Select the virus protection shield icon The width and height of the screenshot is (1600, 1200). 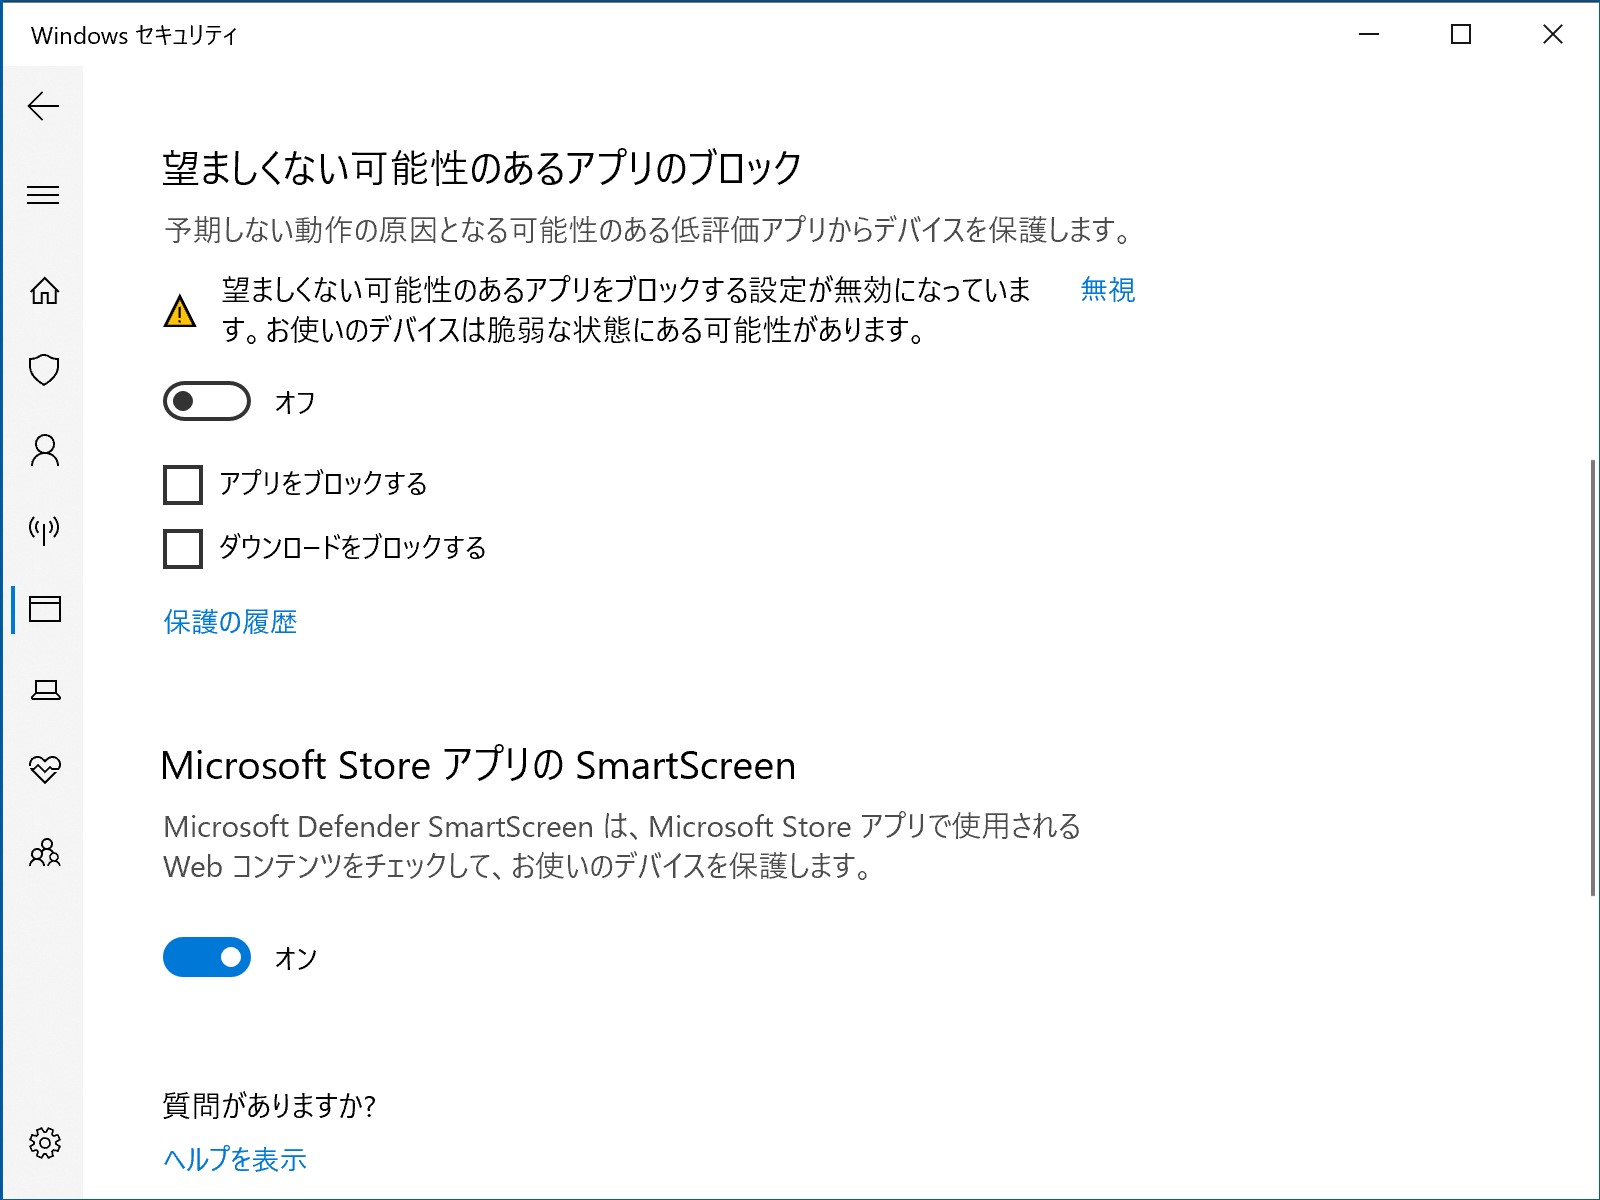[44, 371]
